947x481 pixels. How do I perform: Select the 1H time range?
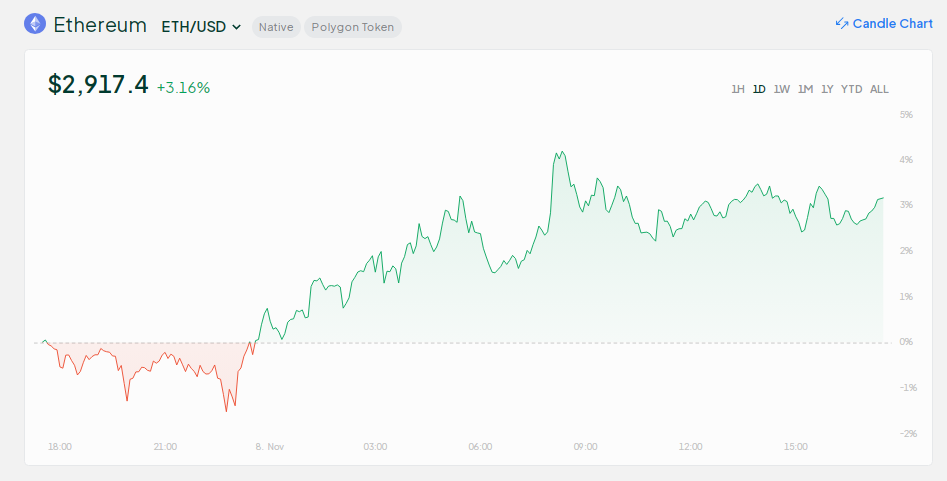click(x=738, y=89)
